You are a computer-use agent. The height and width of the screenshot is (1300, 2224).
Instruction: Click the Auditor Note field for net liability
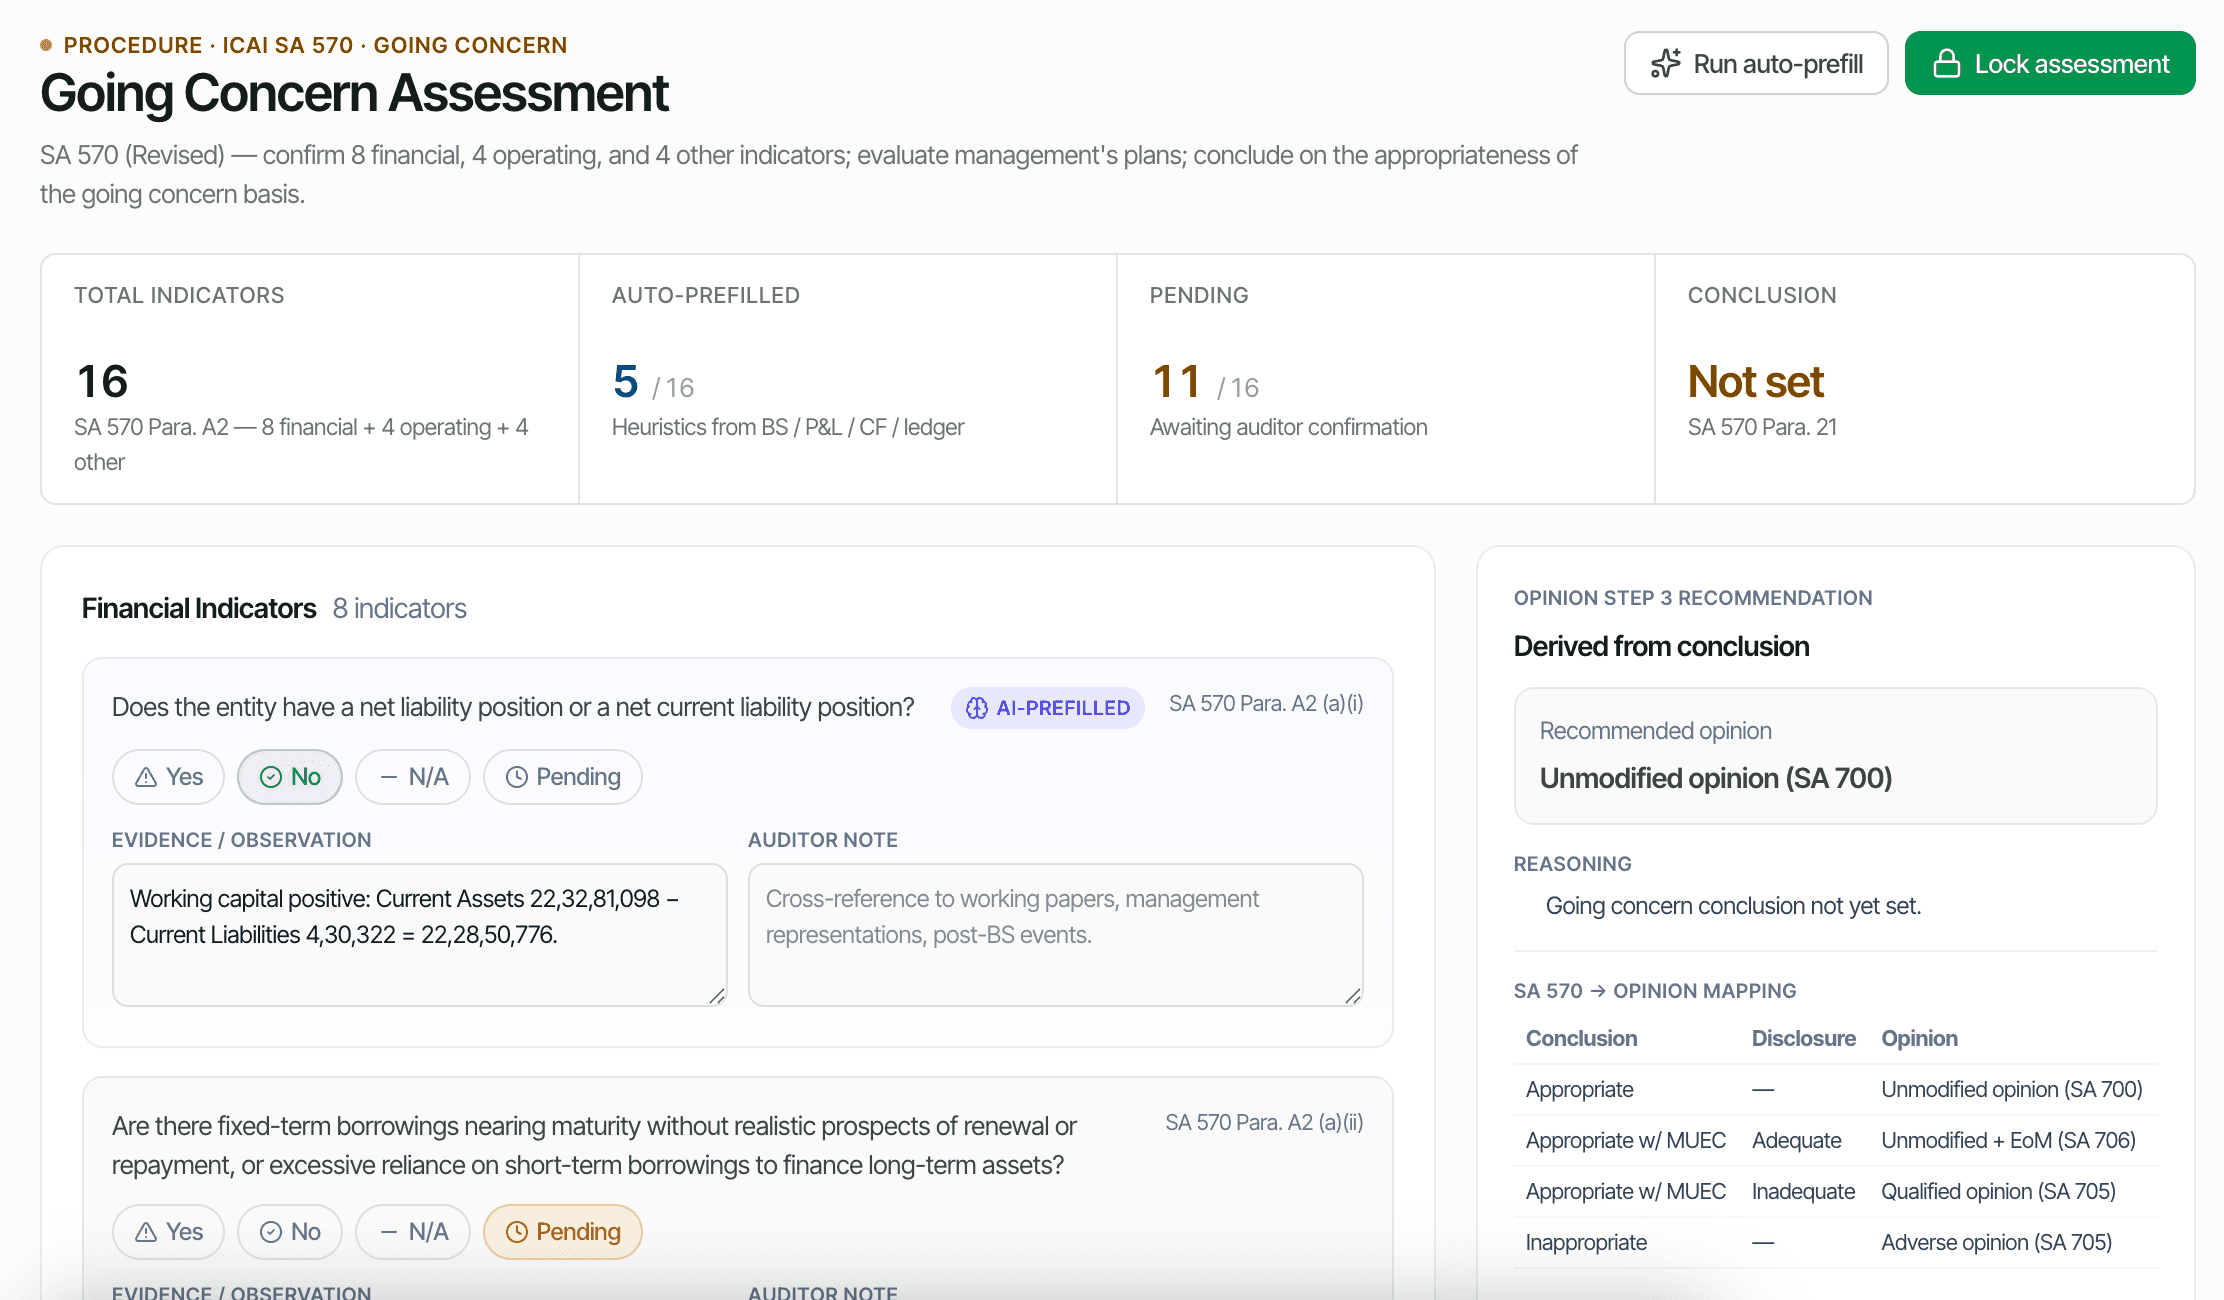(x=1056, y=935)
